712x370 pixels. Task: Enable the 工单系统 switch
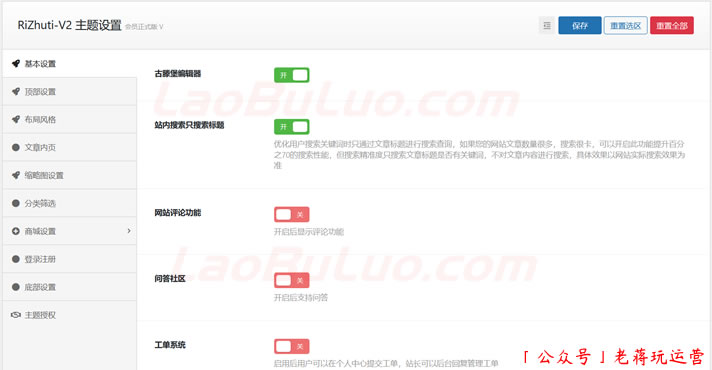click(292, 346)
